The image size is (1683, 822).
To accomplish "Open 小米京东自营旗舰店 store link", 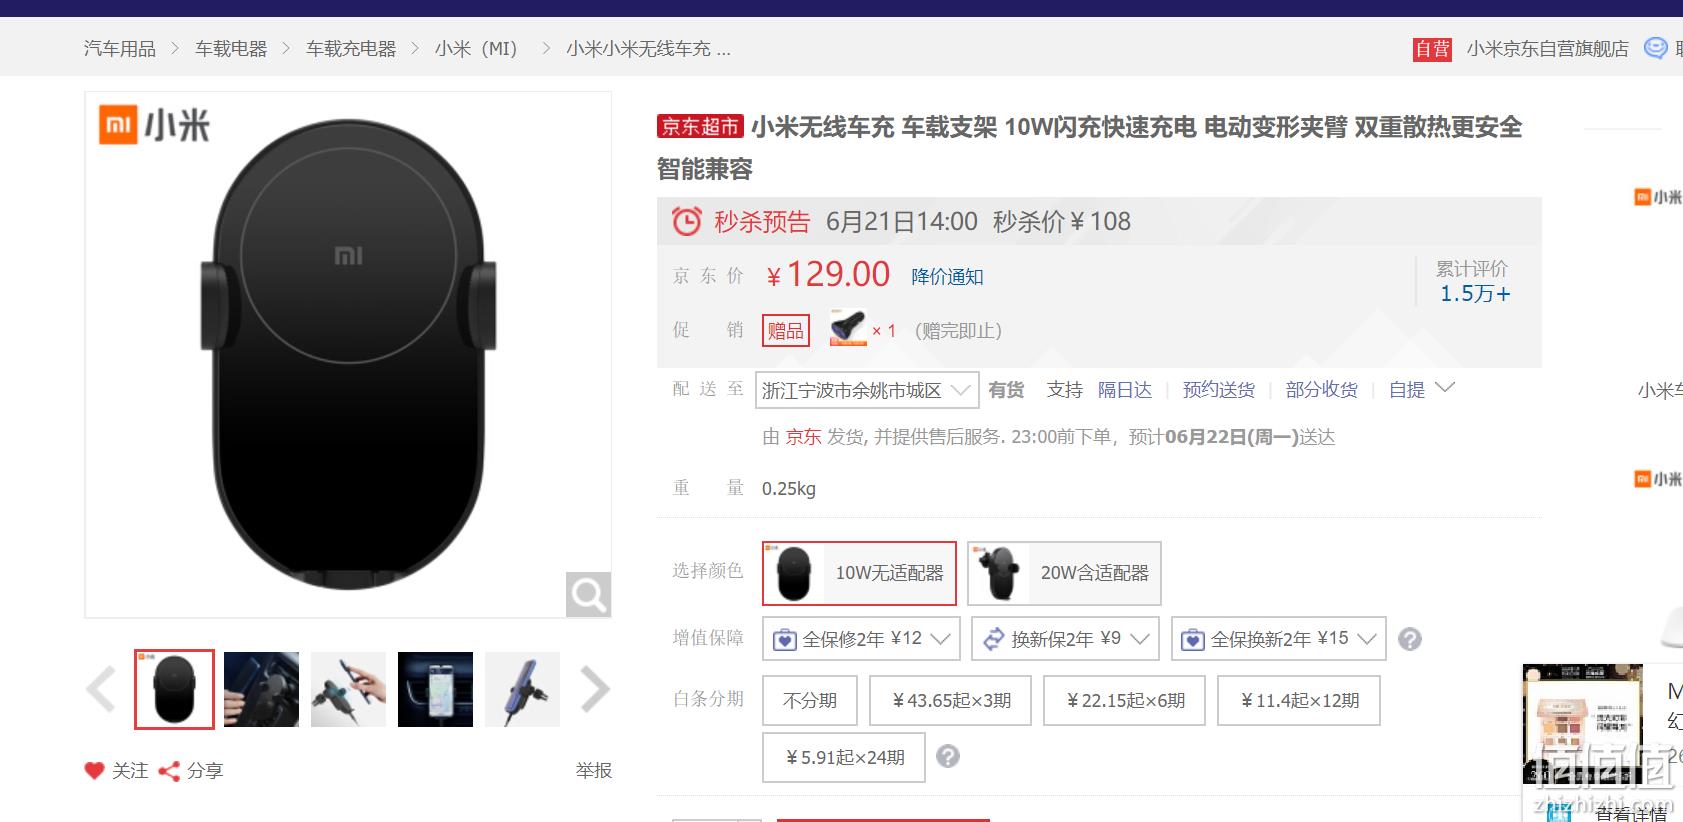I will (x=1547, y=48).
